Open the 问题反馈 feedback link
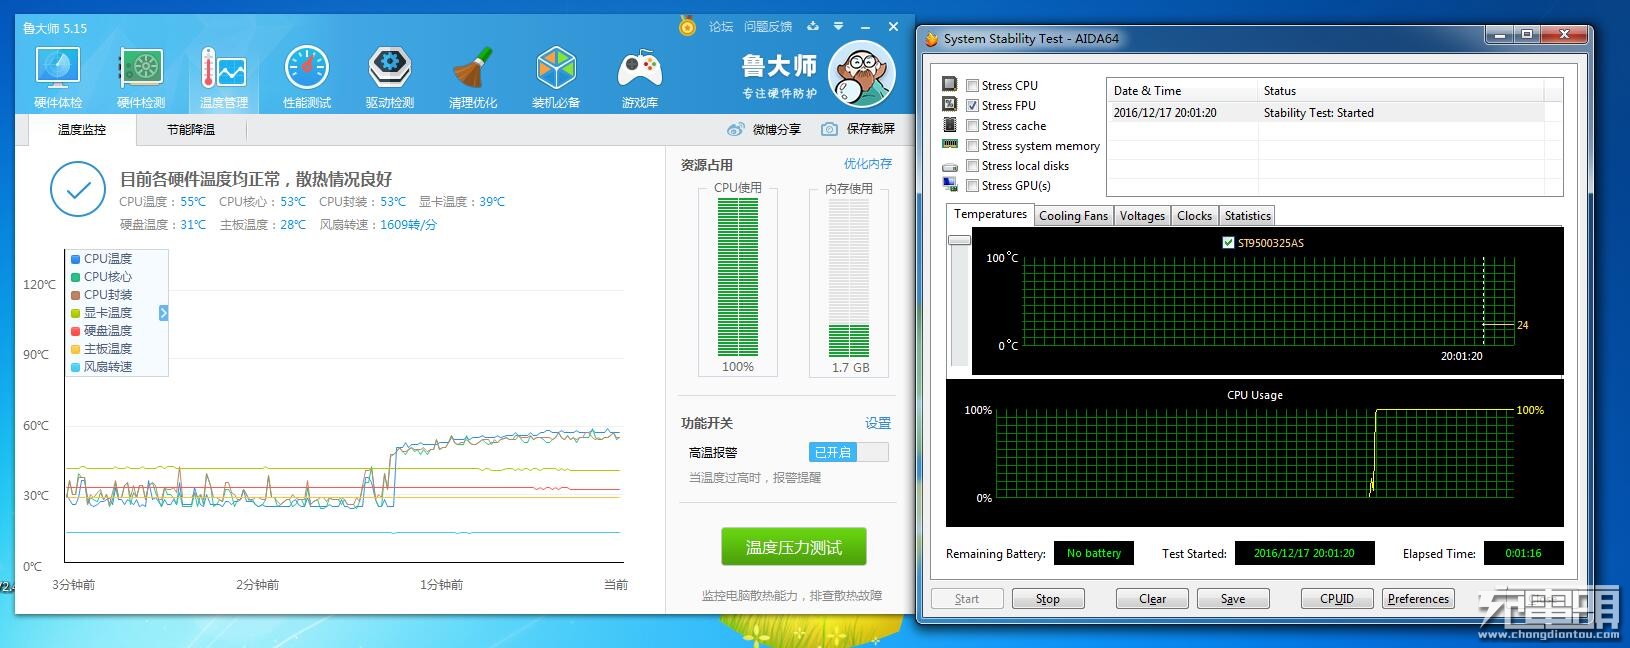This screenshot has height=648, width=1630. pyautogui.click(x=768, y=26)
